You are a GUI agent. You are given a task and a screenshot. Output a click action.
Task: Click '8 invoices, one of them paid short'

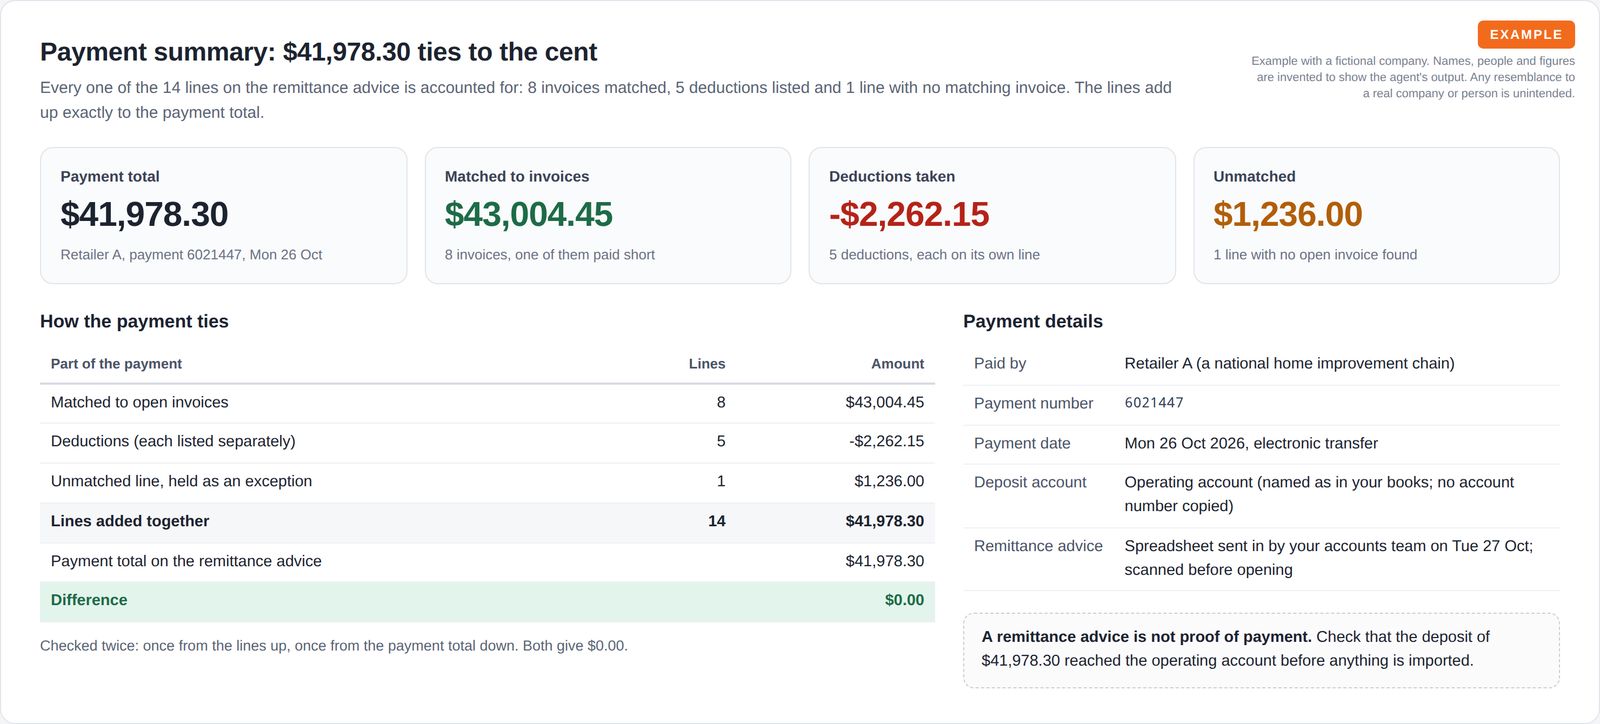coord(550,255)
